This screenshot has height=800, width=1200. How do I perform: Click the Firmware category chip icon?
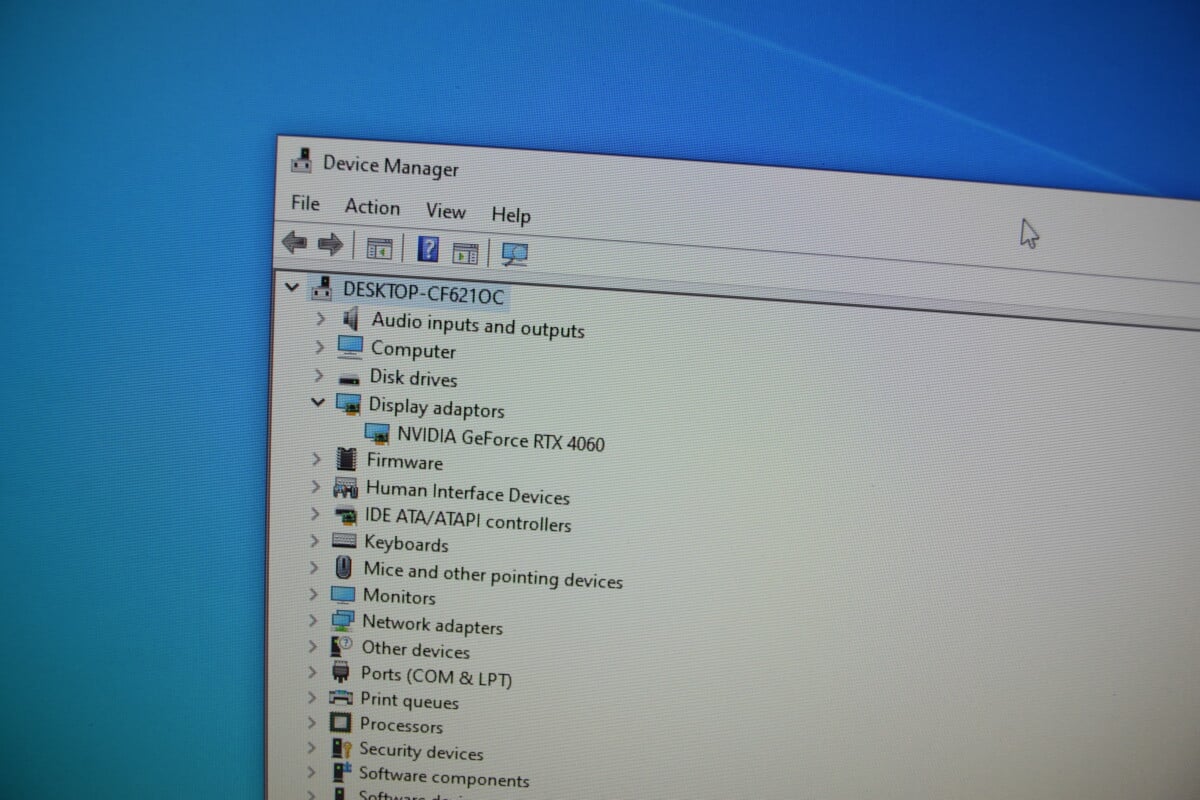(x=347, y=459)
